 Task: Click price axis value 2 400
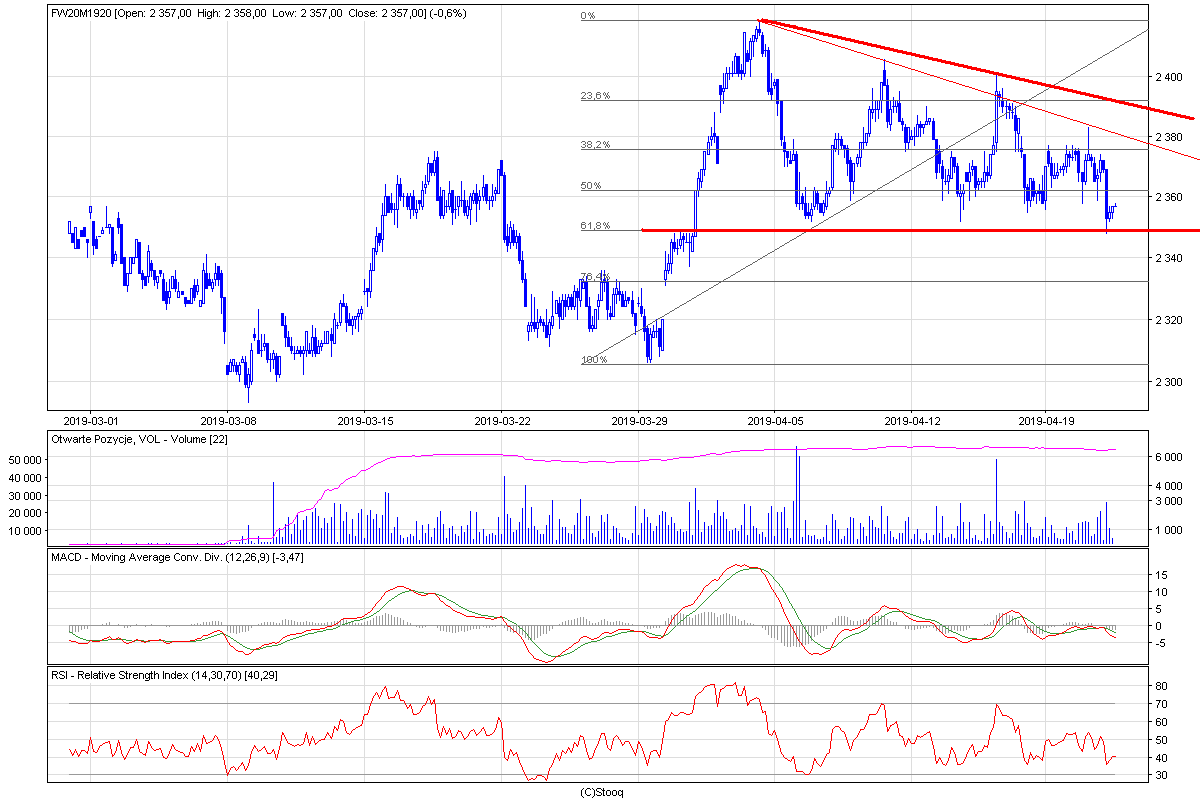(1170, 76)
